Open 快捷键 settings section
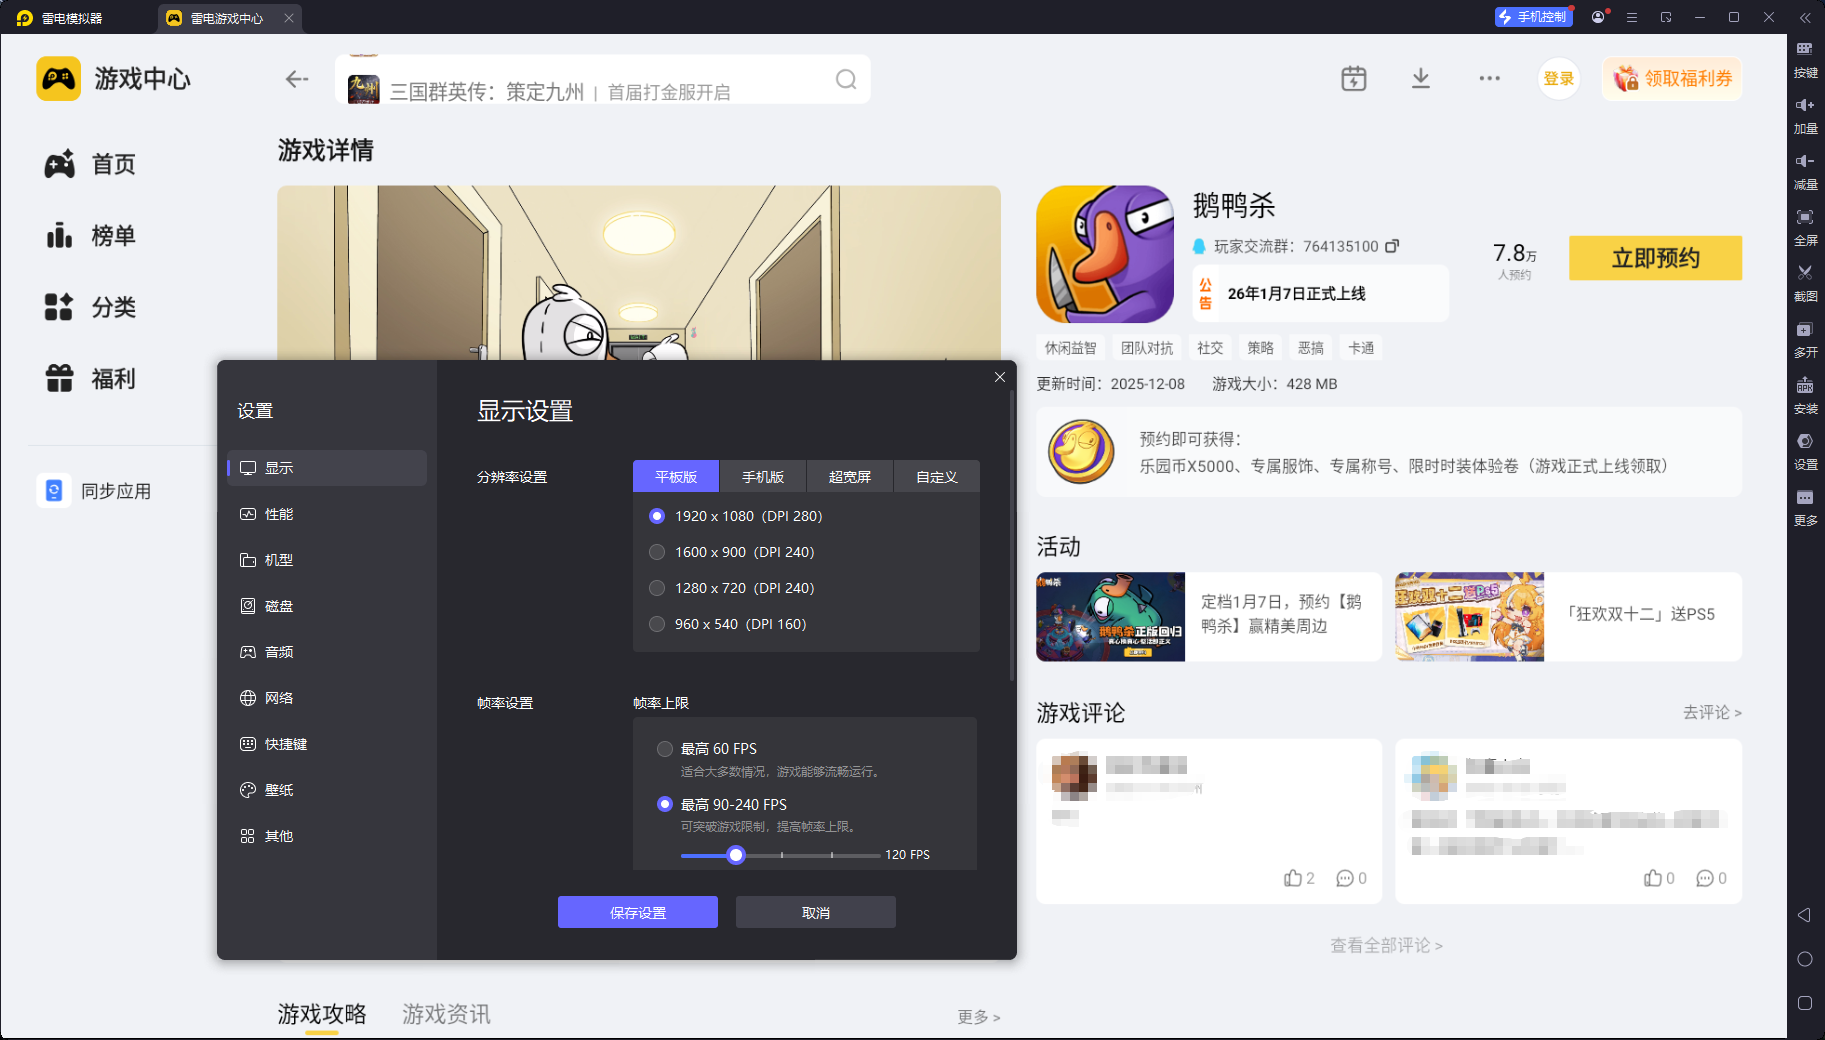Screen dimensions: 1825x1040 tap(327, 744)
